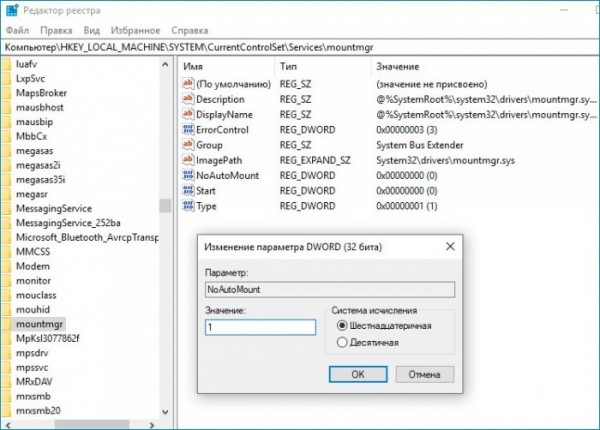
Task: Click the folder icon next to MRxDAV
Action: 7,382
